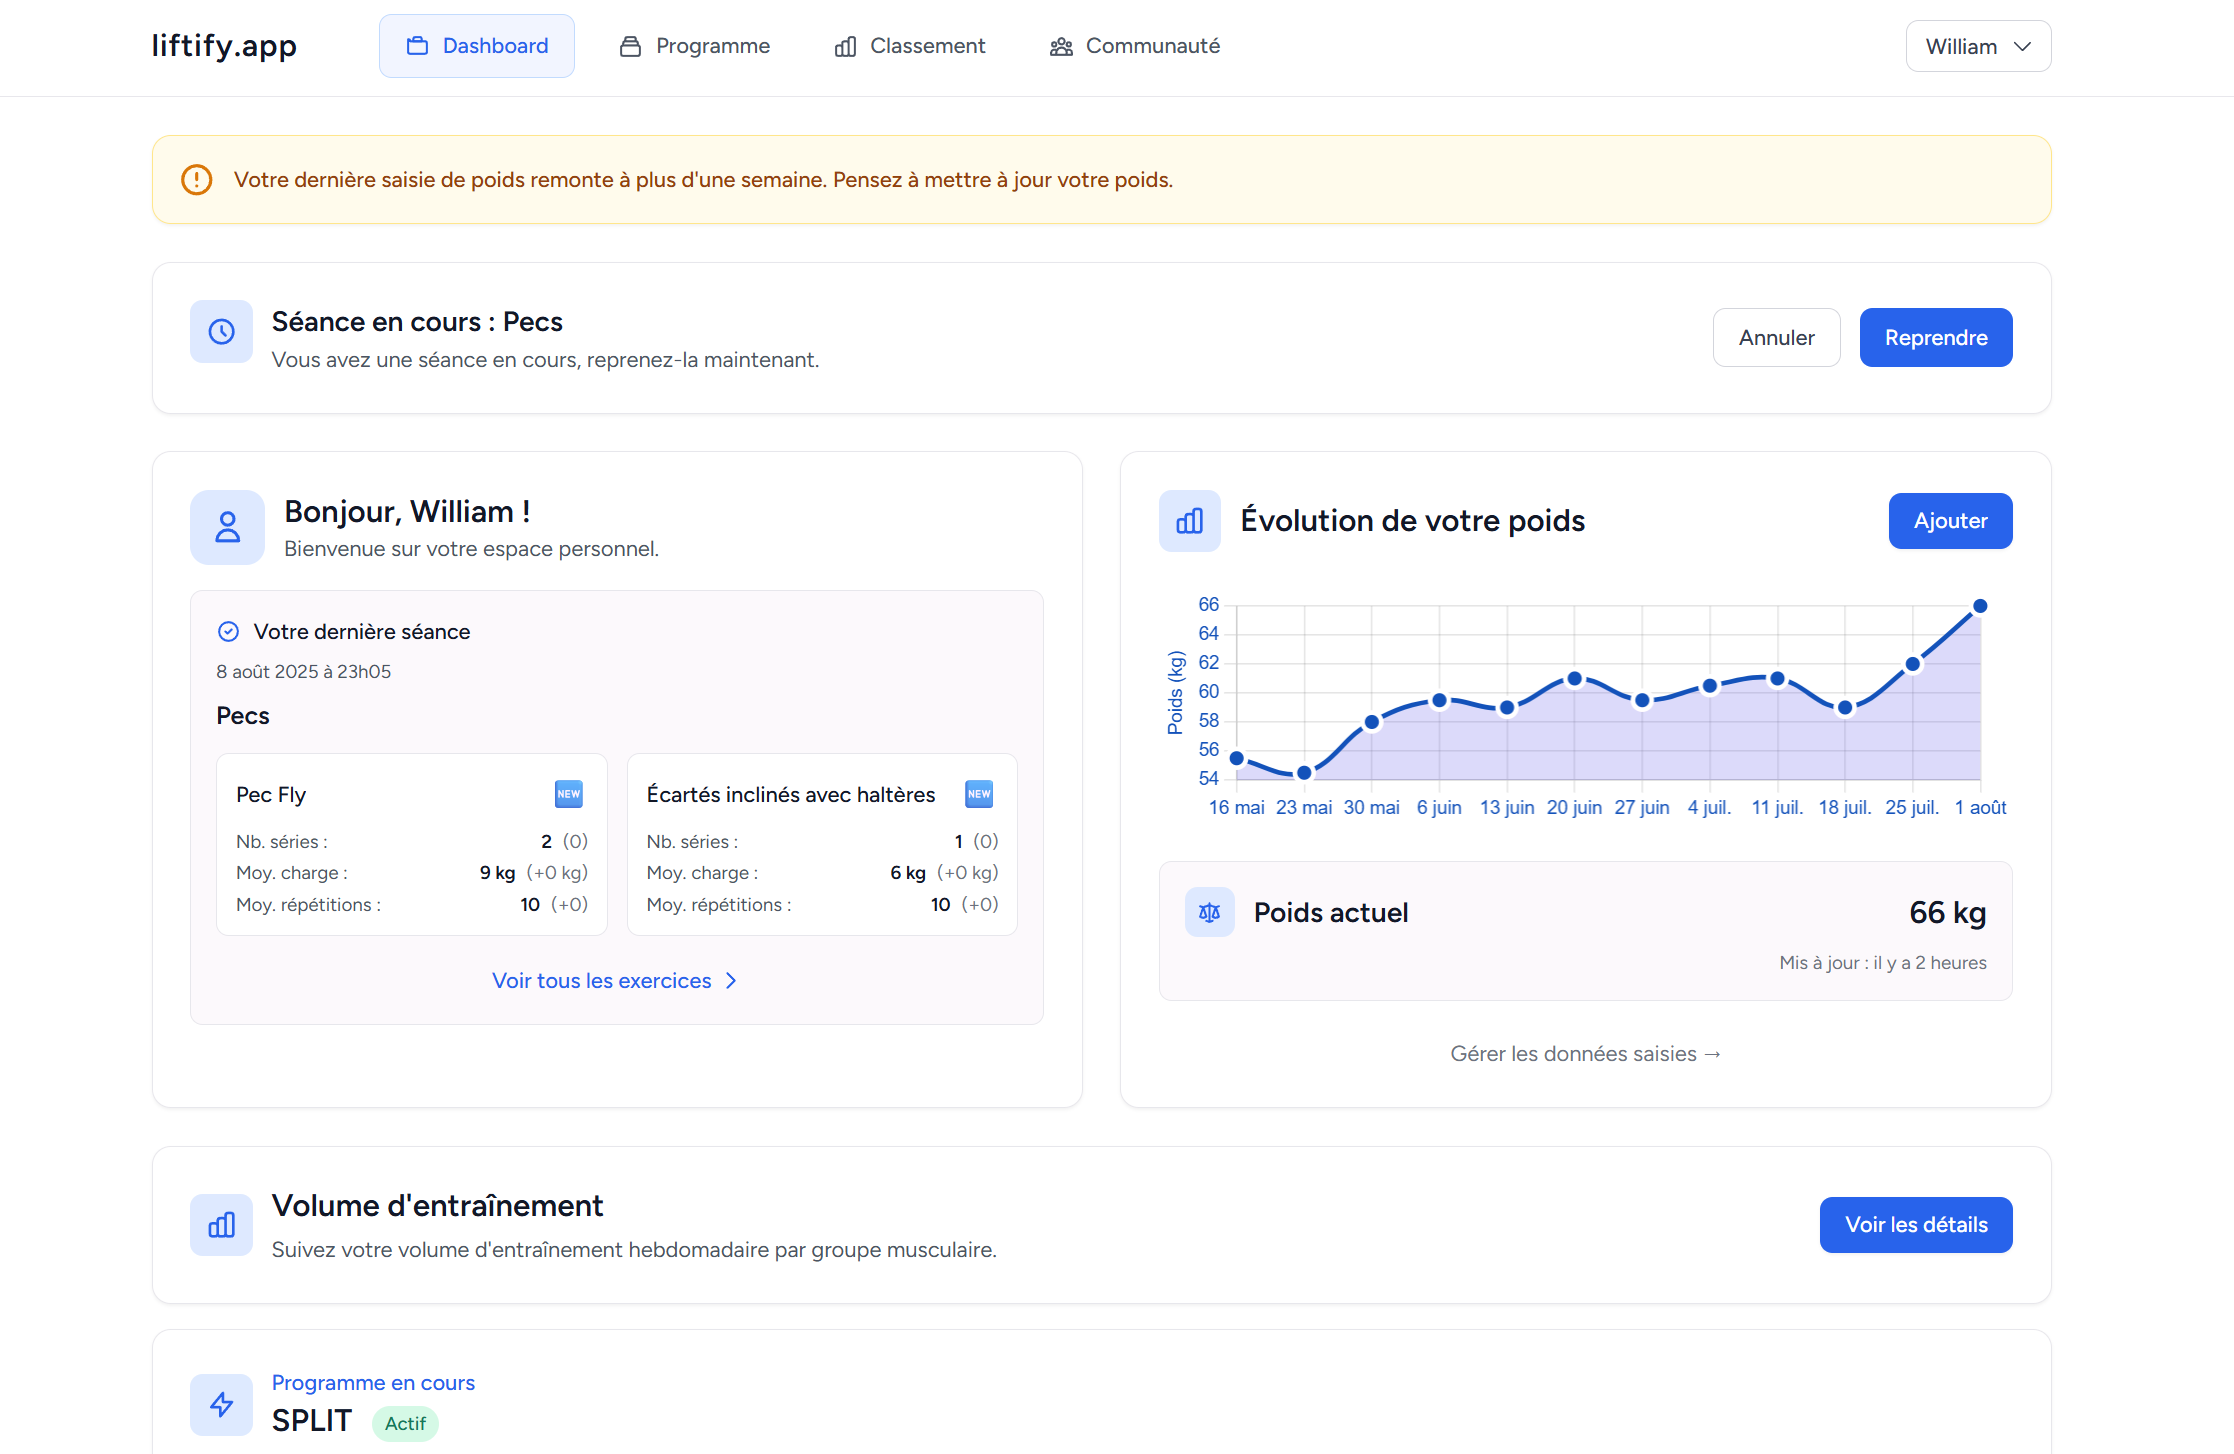Screen dimensions: 2234x1454
Task: Click the clock icon beside Séance en cours
Action: (220, 331)
